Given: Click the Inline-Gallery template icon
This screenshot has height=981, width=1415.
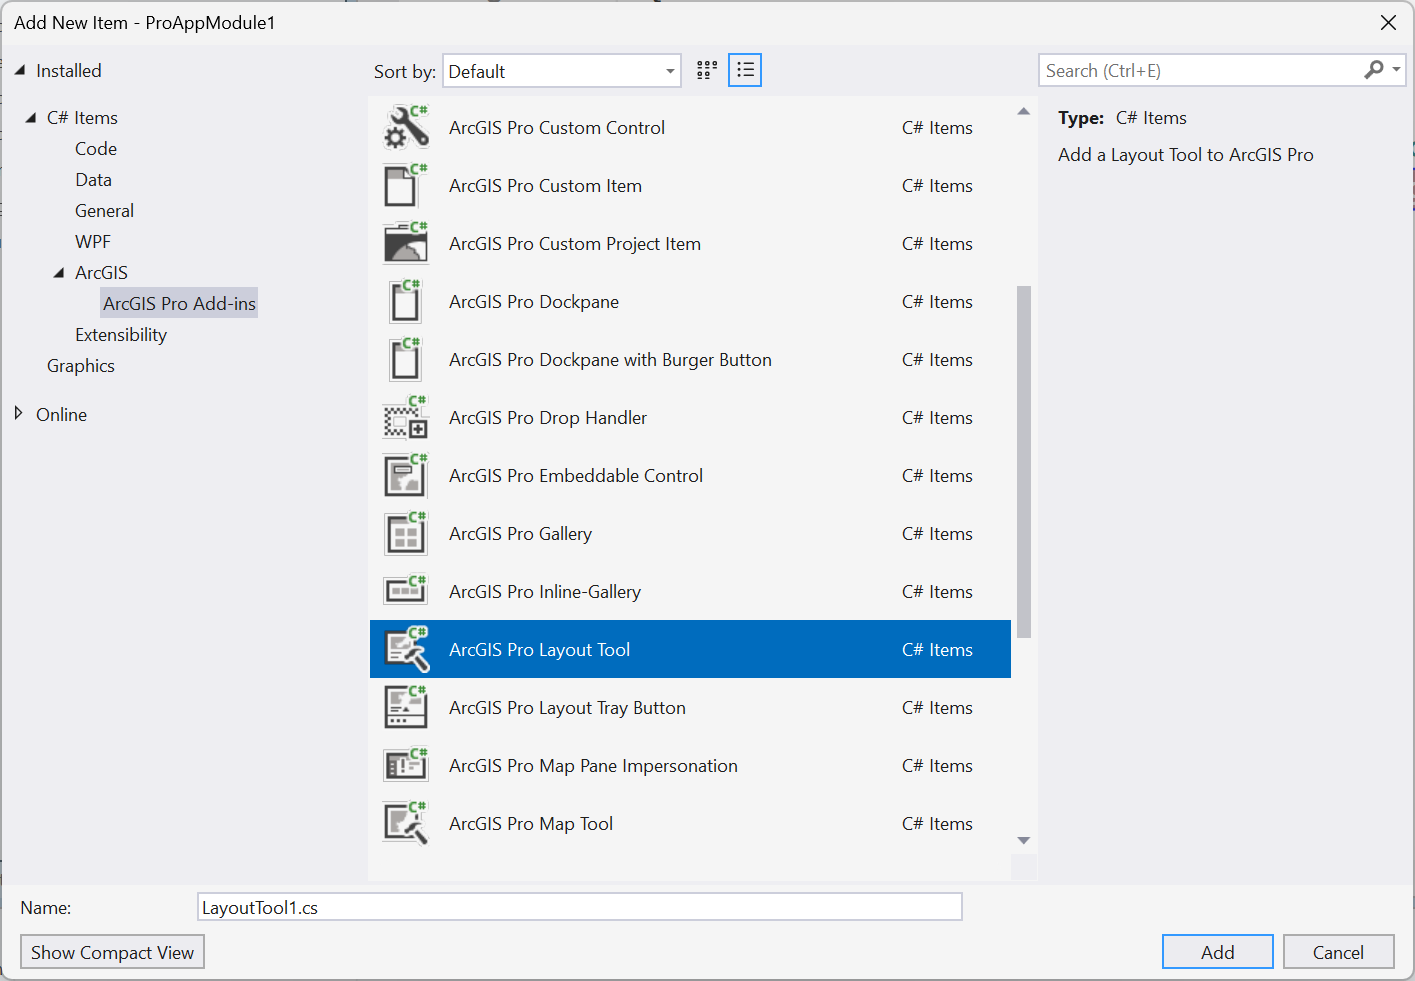Looking at the screenshot, I should [x=406, y=591].
